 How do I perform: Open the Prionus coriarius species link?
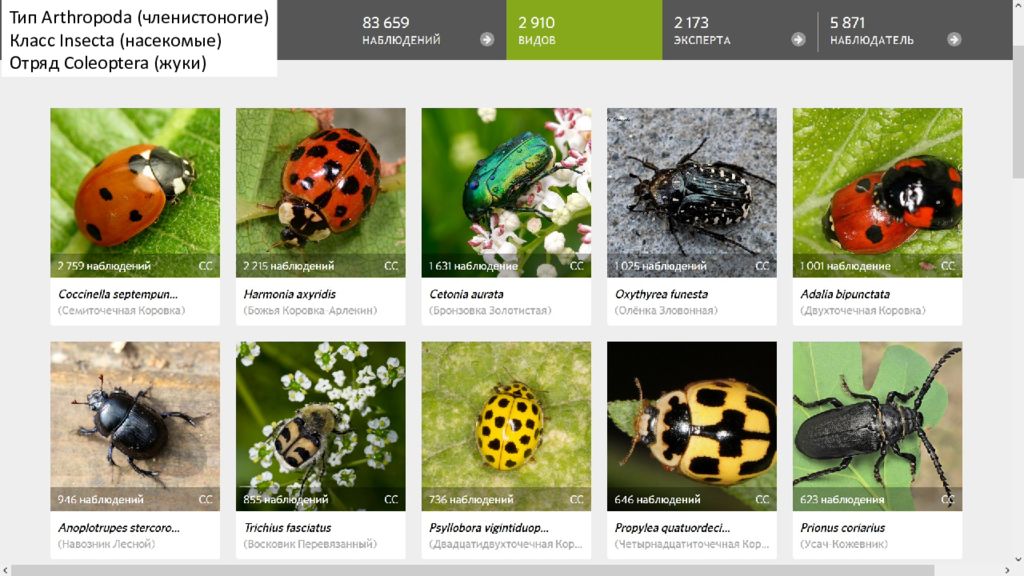(842, 528)
